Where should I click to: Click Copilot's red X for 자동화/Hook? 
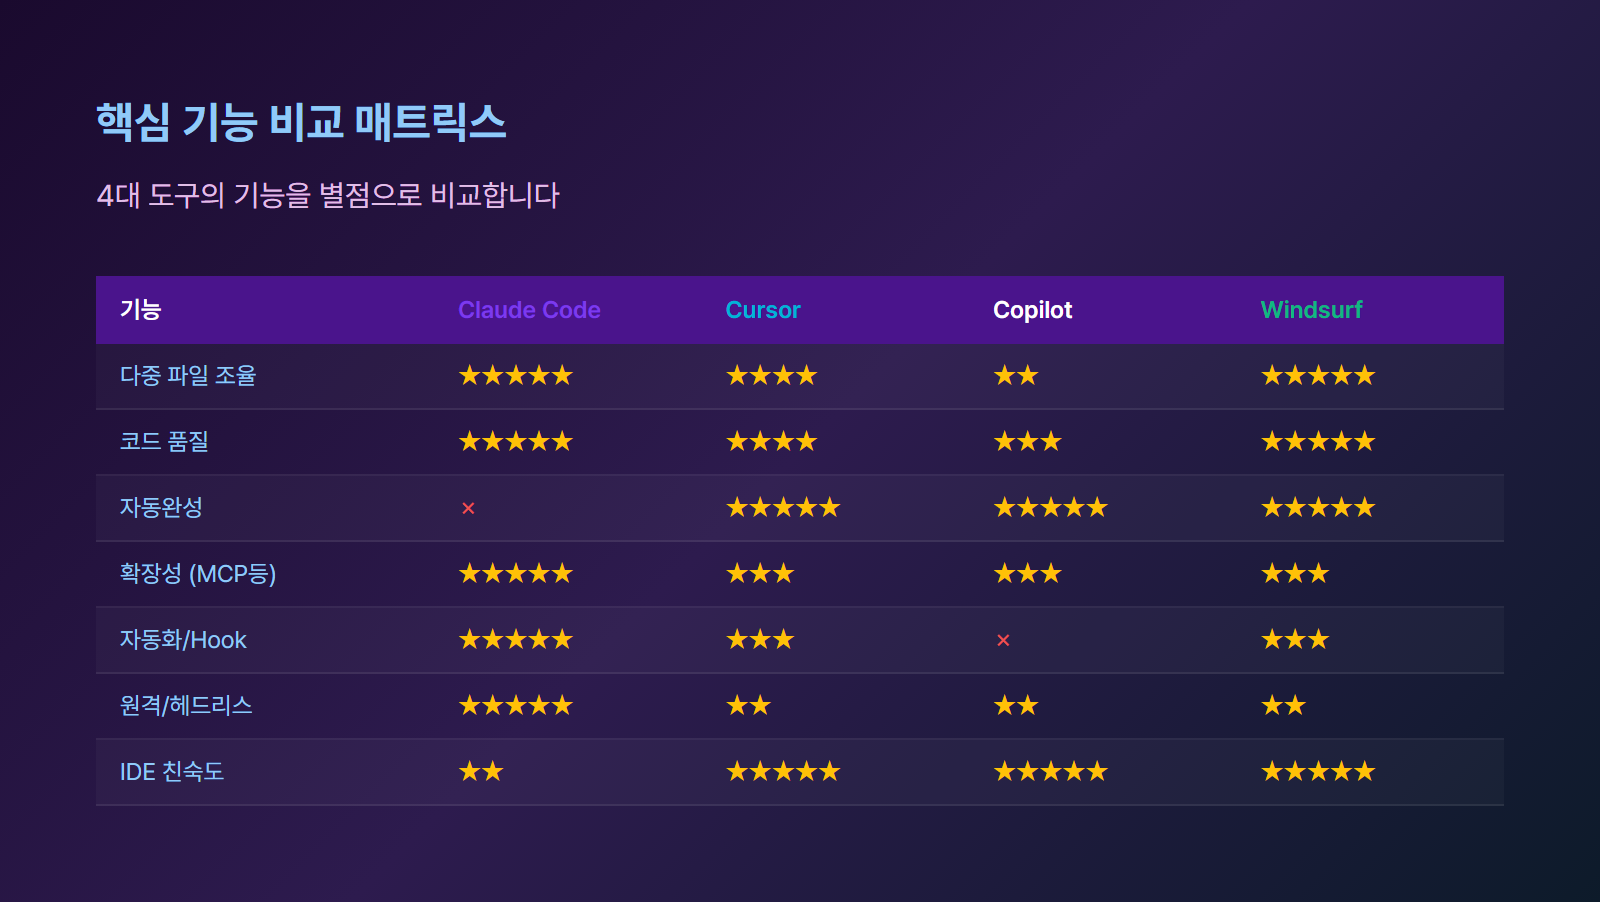[x=1003, y=641]
